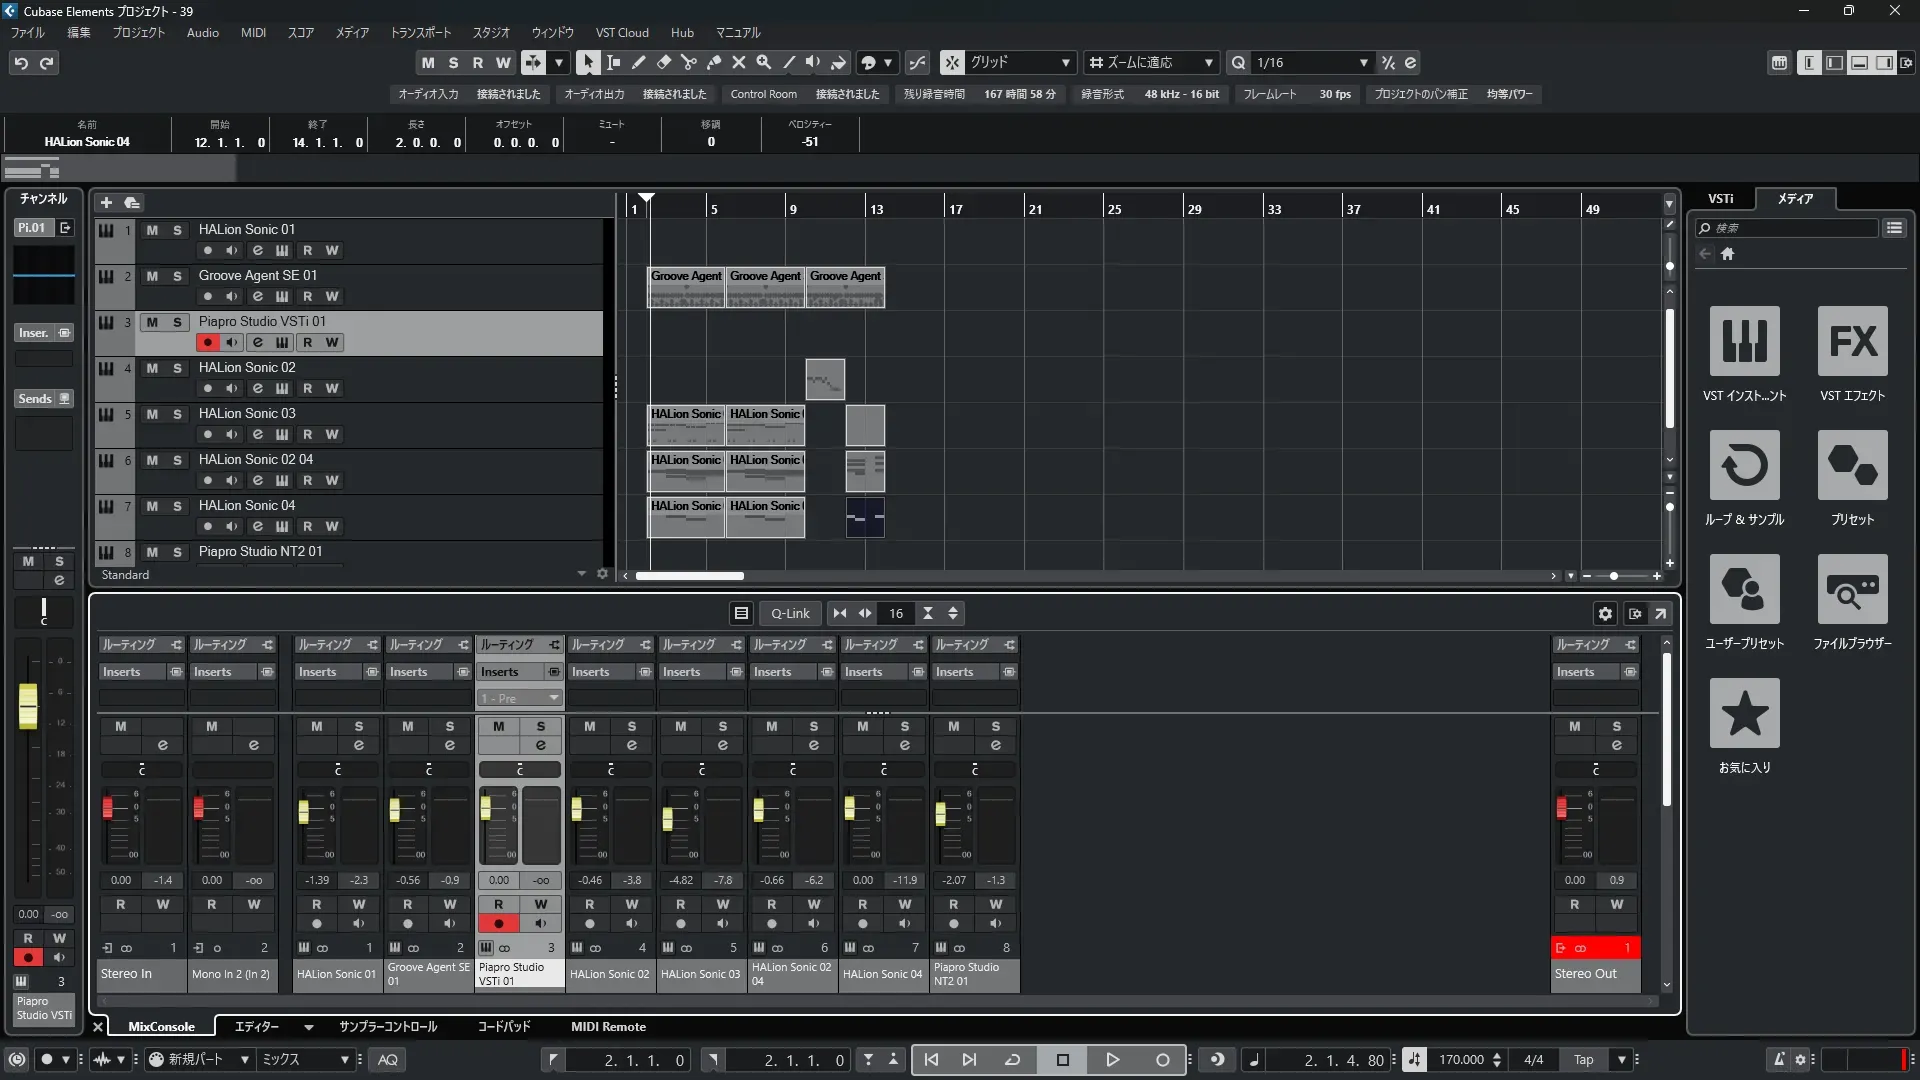Image resolution: width=1920 pixels, height=1080 pixels.
Task: Click the Tap tempo button
Action: pyautogui.click(x=1583, y=1060)
